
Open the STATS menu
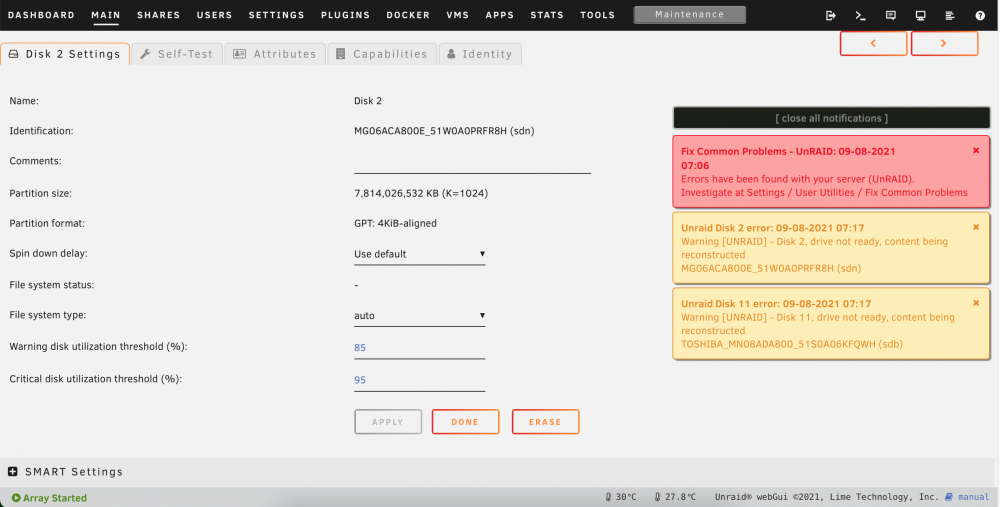pyautogui.click(x=547, y=15)
